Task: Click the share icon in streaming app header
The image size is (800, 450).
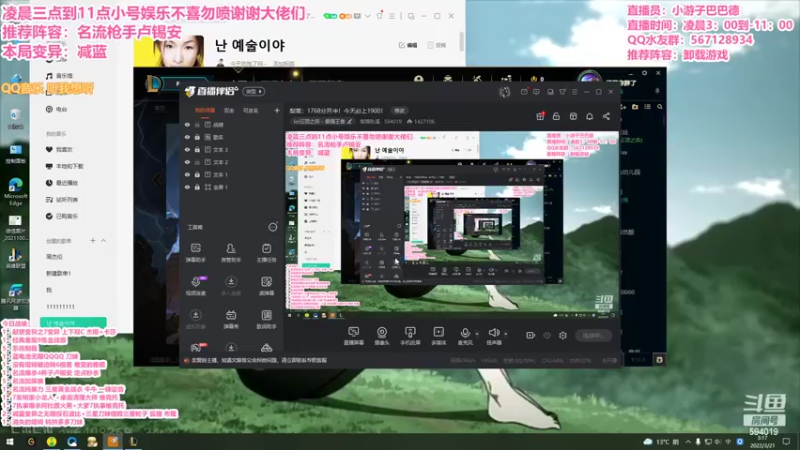Action: pos(606,116)
